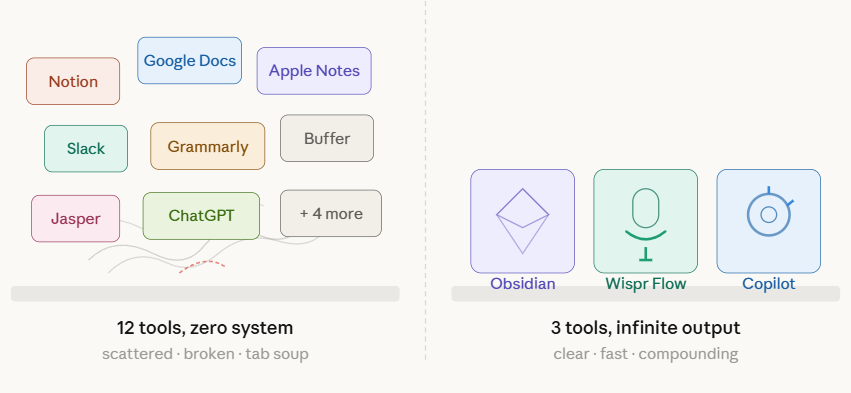851x393 pixels.
Task: Click the Obsidian crystal icon
Action: [x=522, y=221]
